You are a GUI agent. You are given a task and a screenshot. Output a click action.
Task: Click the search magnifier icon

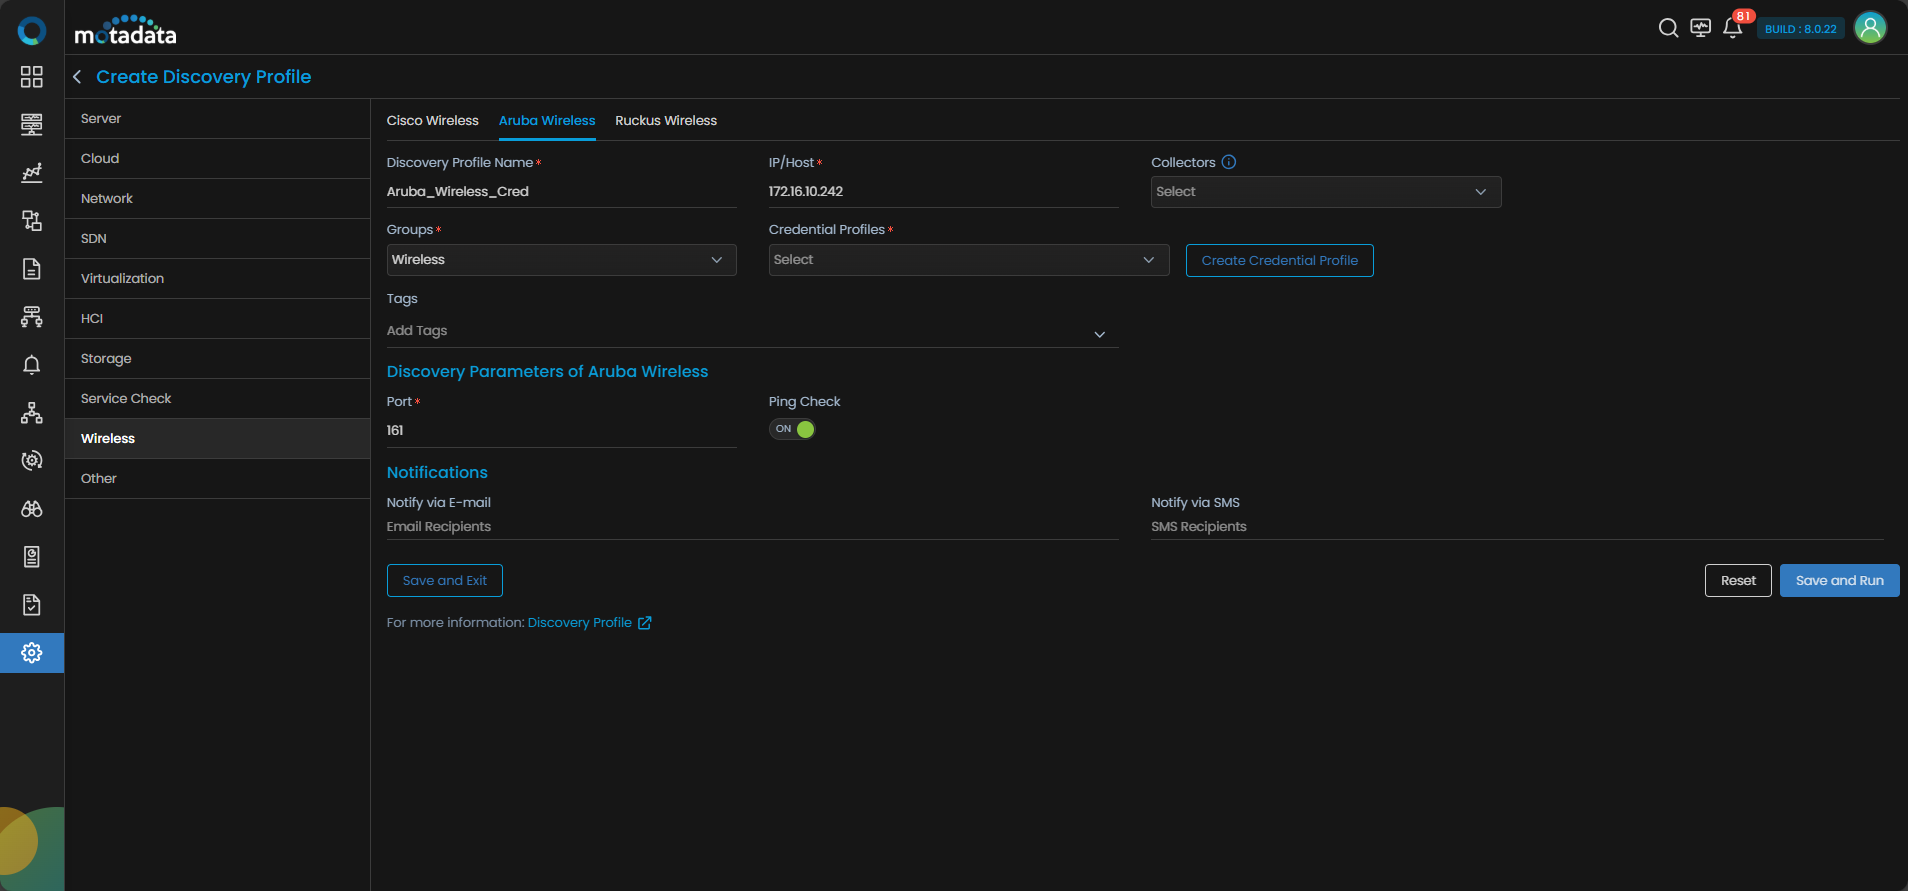pyautogui.click(x=1668, y=28)
